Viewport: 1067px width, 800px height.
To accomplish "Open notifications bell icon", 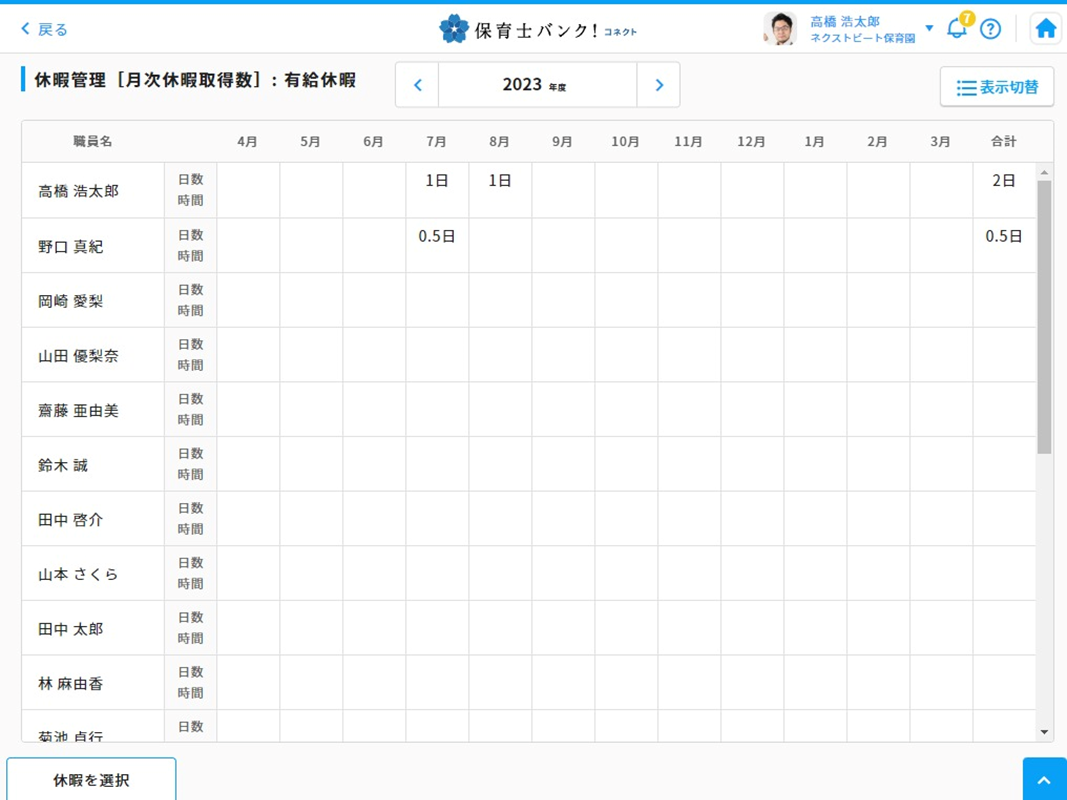I will [x=957, y=28].
